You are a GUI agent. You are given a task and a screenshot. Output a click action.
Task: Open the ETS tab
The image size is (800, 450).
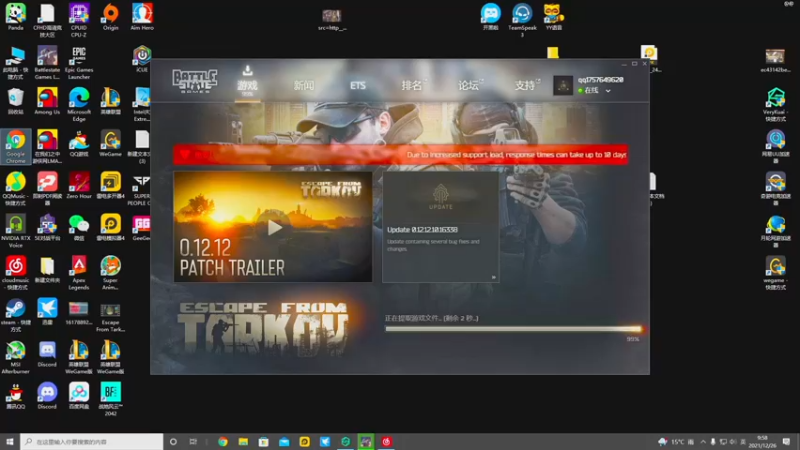[358, 85]
